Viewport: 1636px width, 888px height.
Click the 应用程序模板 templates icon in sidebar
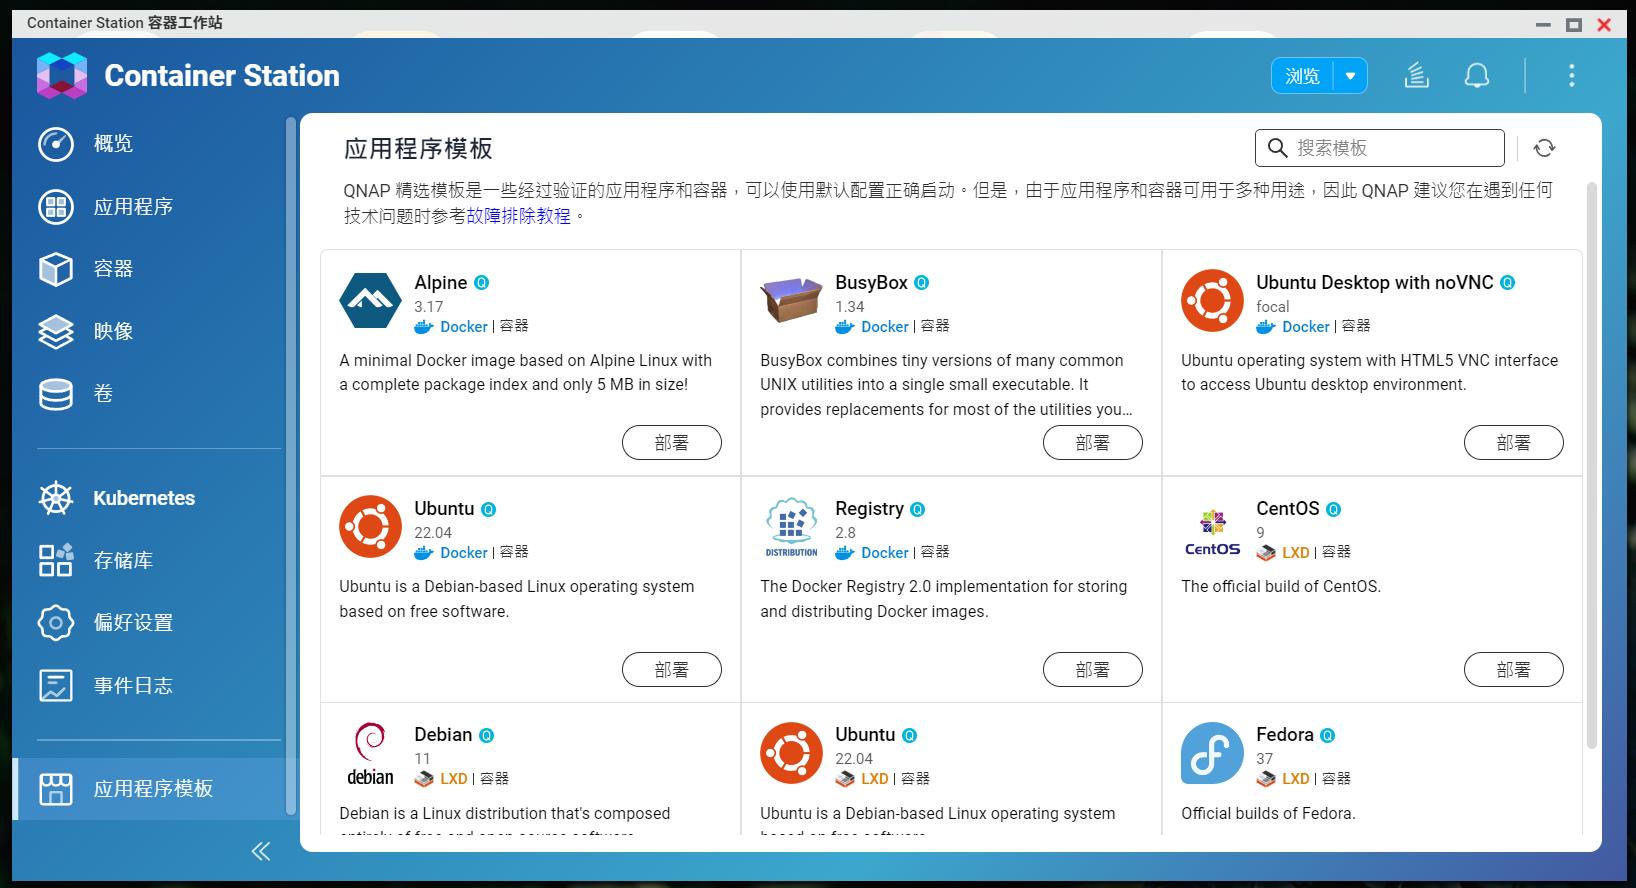pyautogui.click(x=56, y=789)
